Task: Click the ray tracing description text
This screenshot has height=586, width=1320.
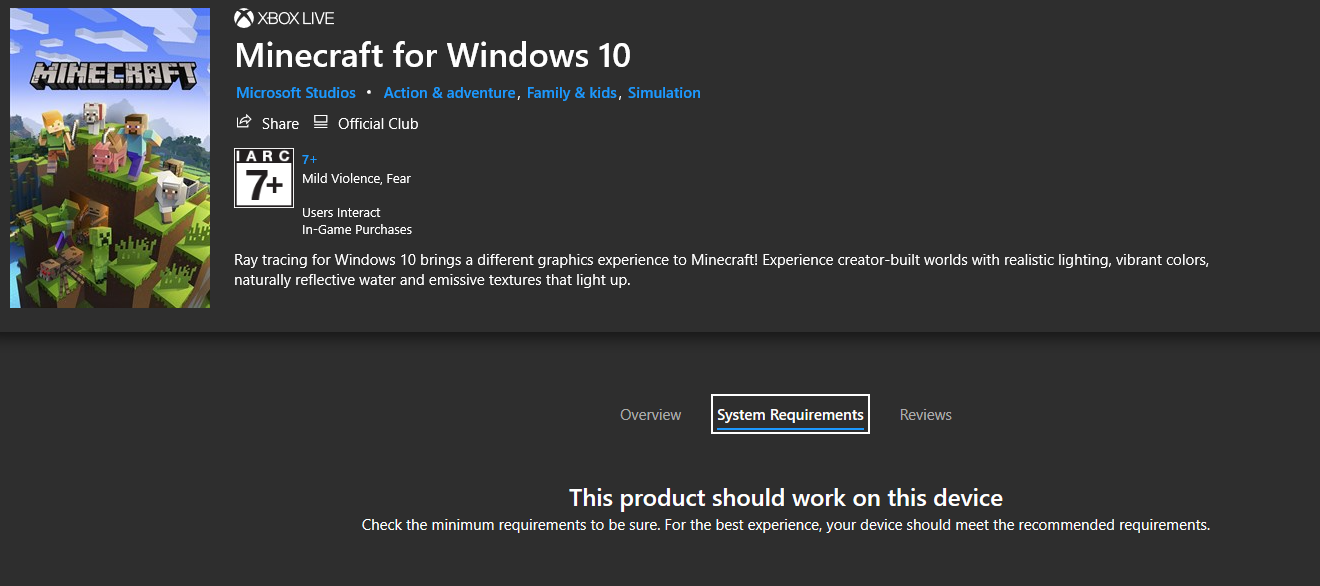Action: pyautogui.click(x=720, y=268)
